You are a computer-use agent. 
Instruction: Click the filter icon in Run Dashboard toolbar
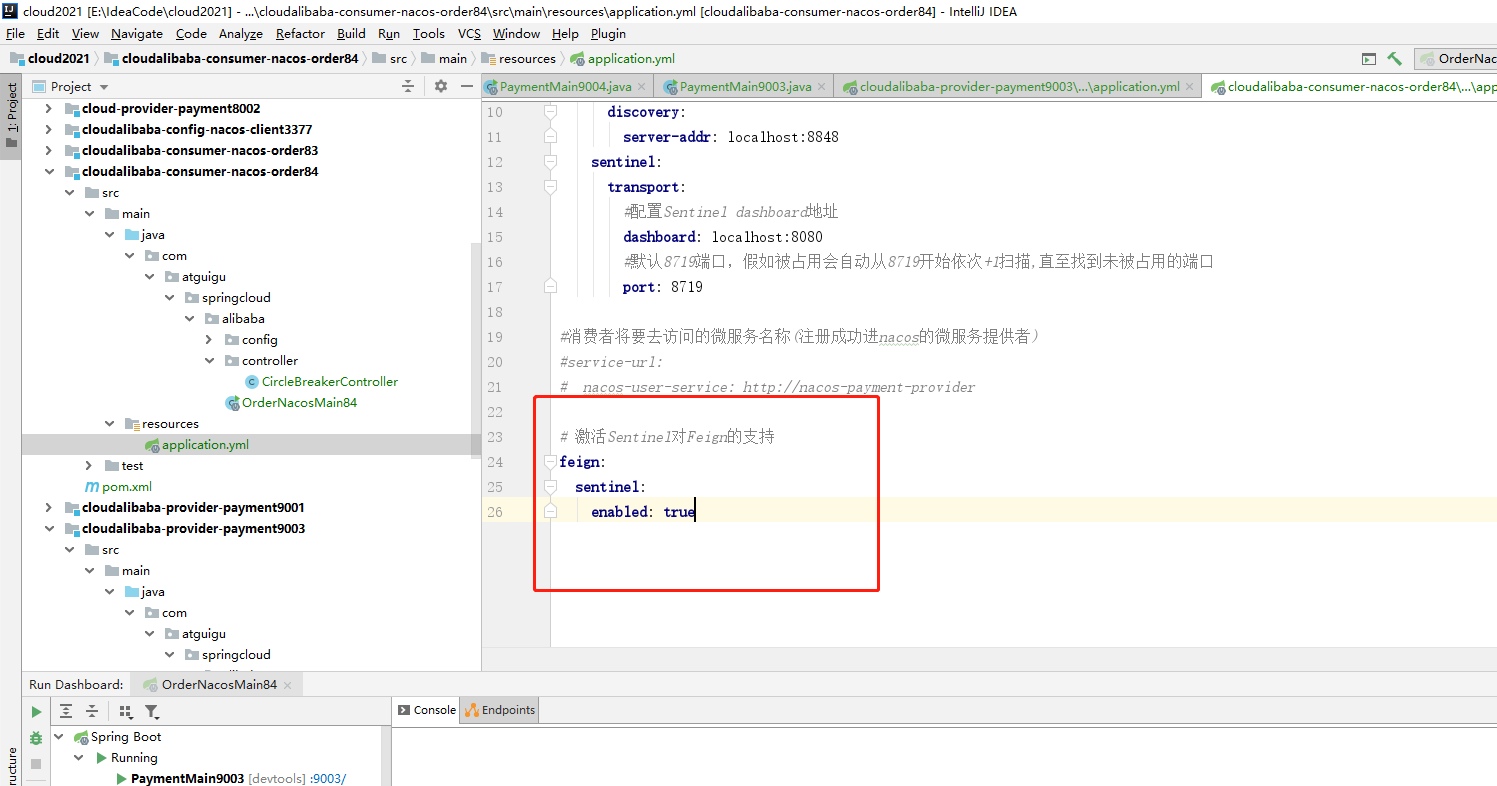tap(152, 711)
